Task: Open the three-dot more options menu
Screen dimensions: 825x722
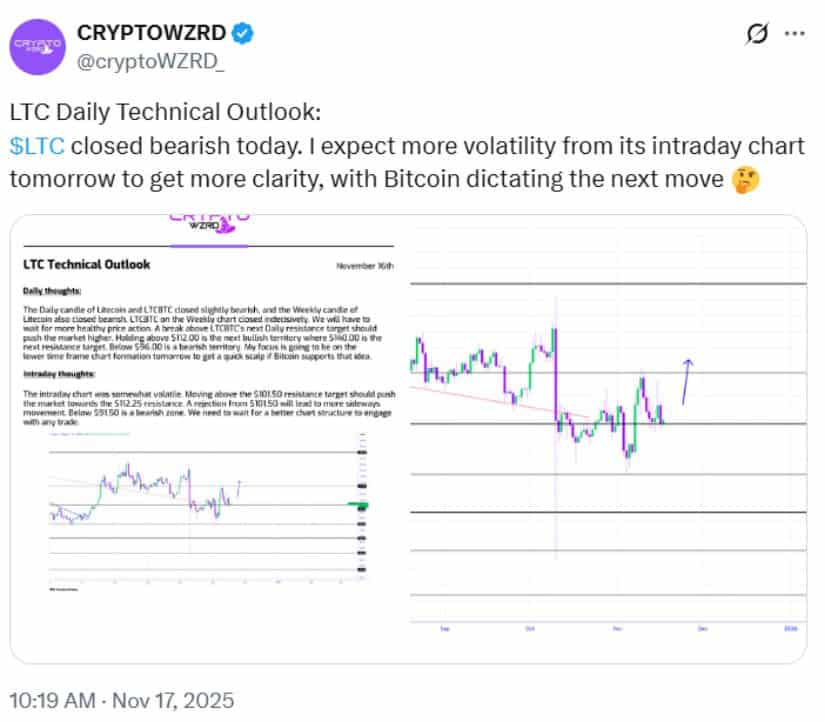Action: [x=795, y=33]
